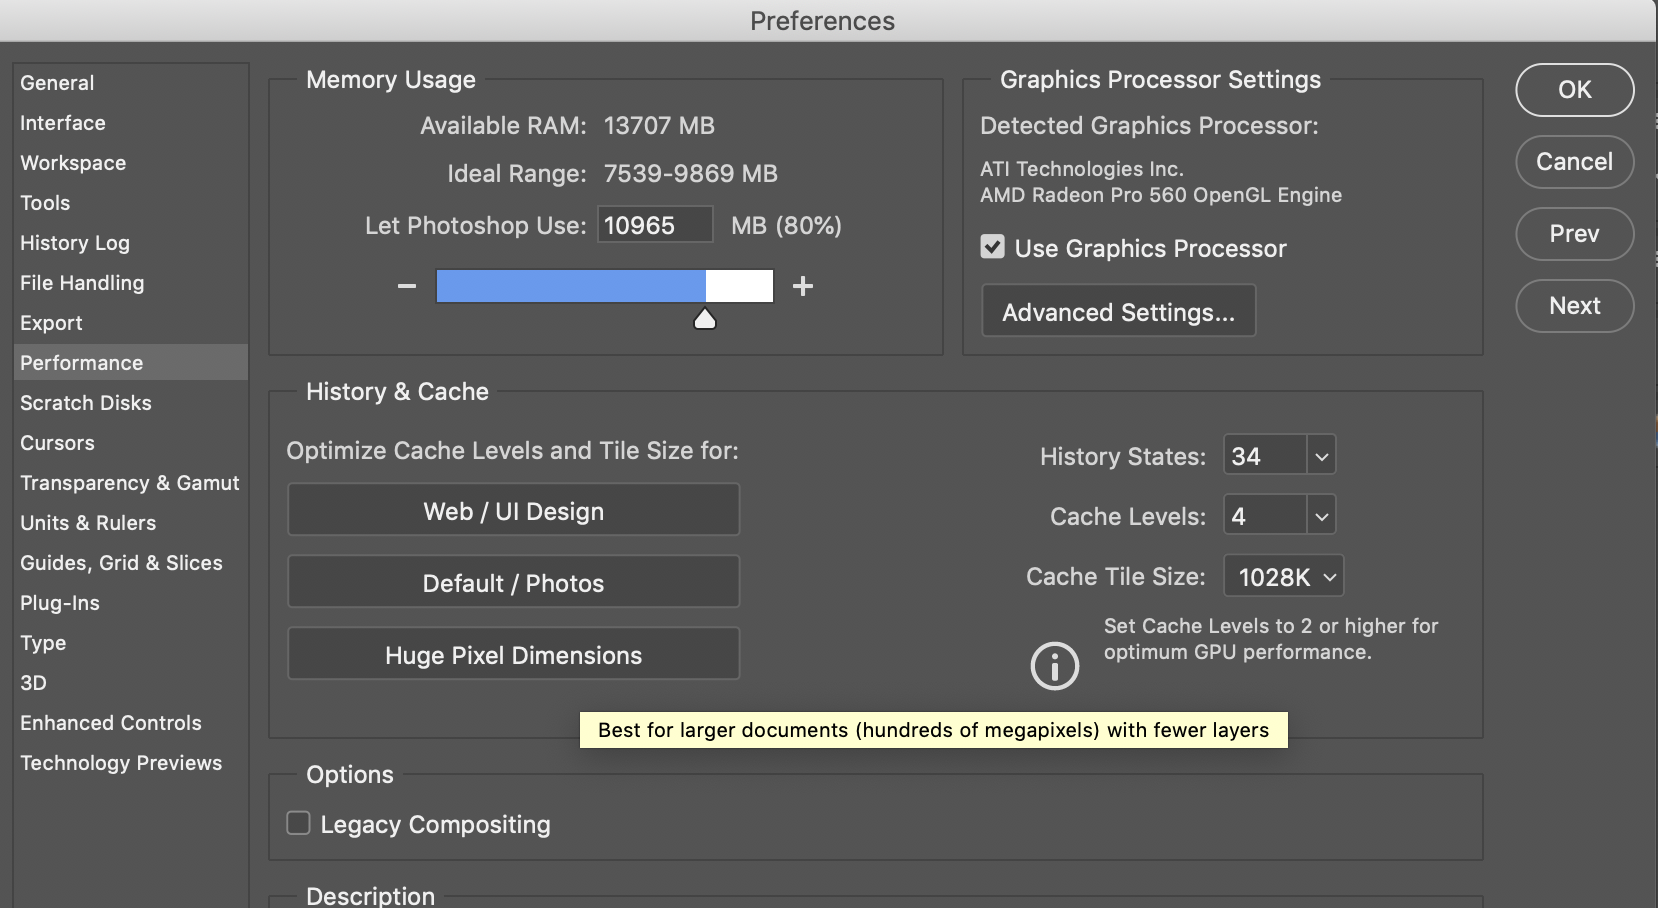Image resolution: width=1658 pixels, height=908 pixels.
Task: Open Advanced Settings for graphics processor
Action: pos(1117,311)
